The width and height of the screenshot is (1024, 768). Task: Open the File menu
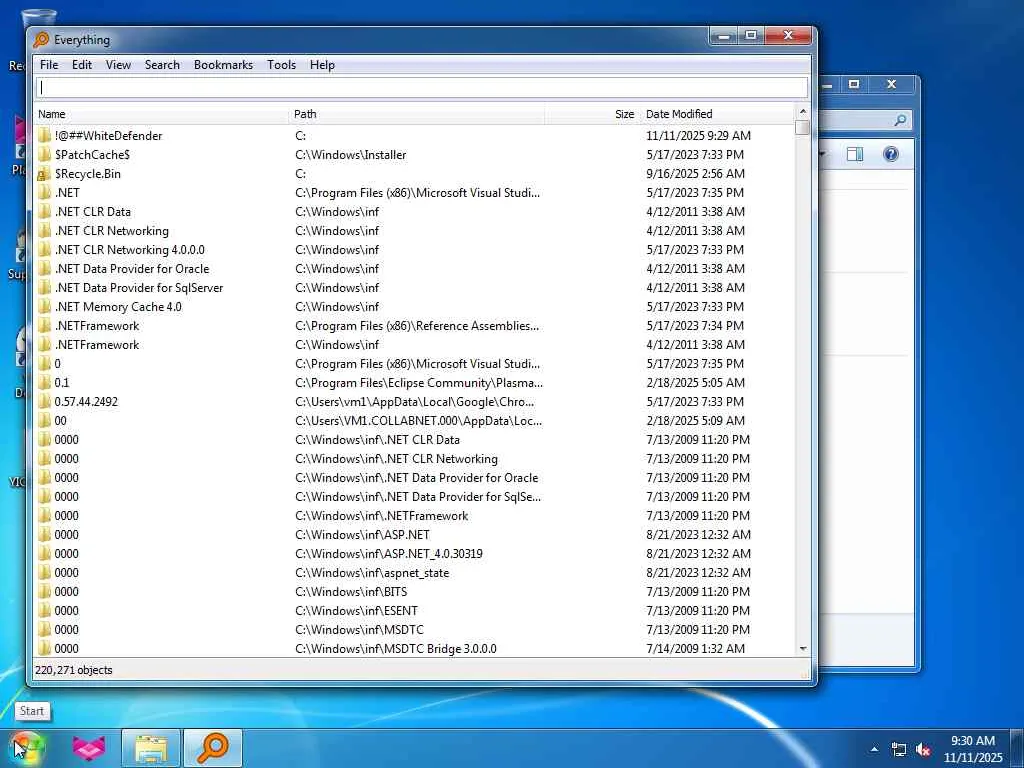point(49,65)
